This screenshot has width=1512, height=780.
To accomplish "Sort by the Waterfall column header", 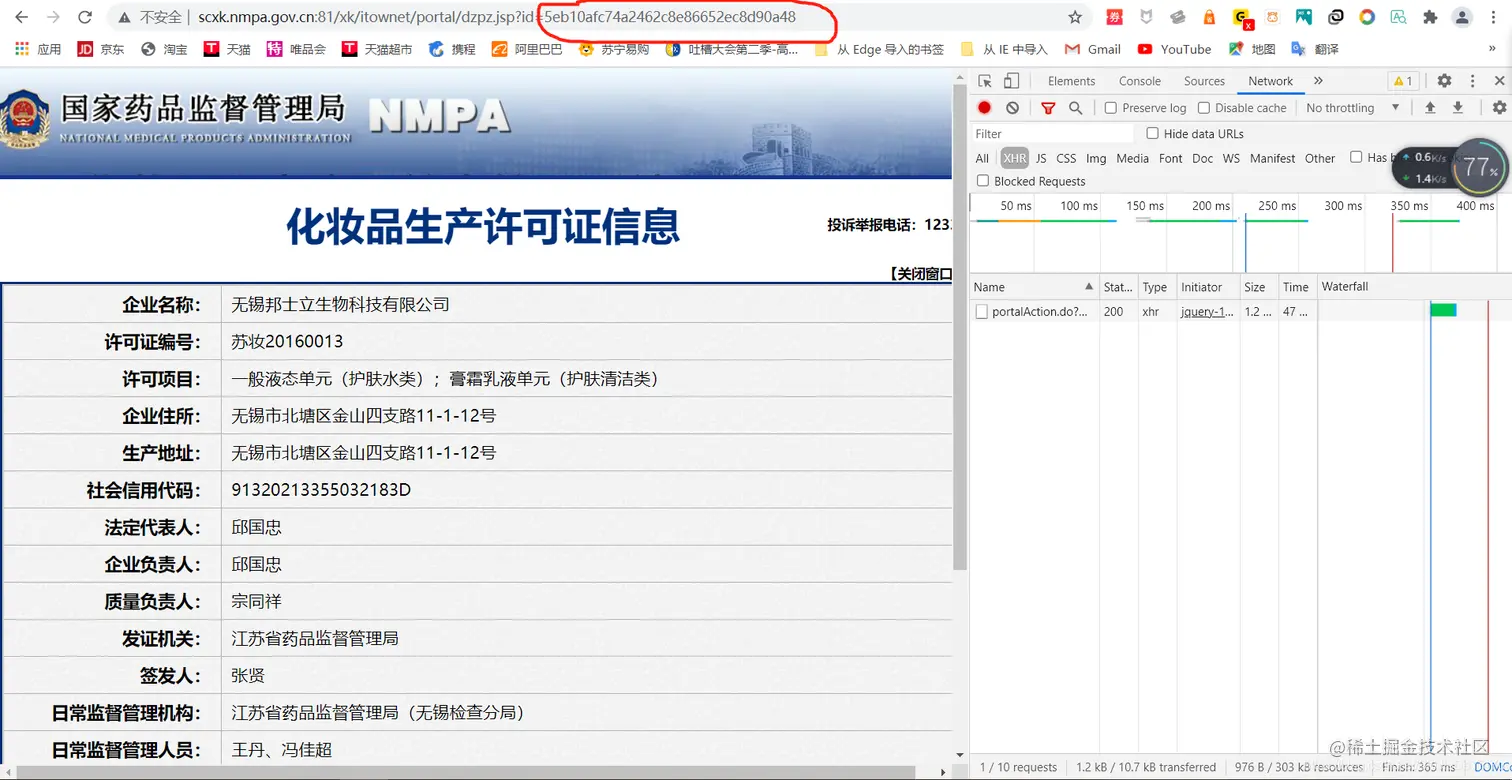I will 1414,287.
